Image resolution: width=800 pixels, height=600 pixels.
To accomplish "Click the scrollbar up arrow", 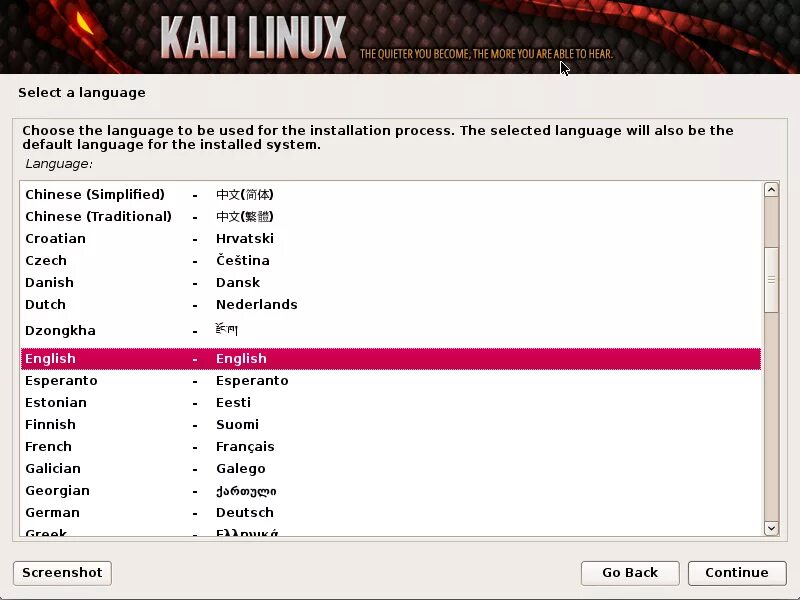I will tap(771, 190).
